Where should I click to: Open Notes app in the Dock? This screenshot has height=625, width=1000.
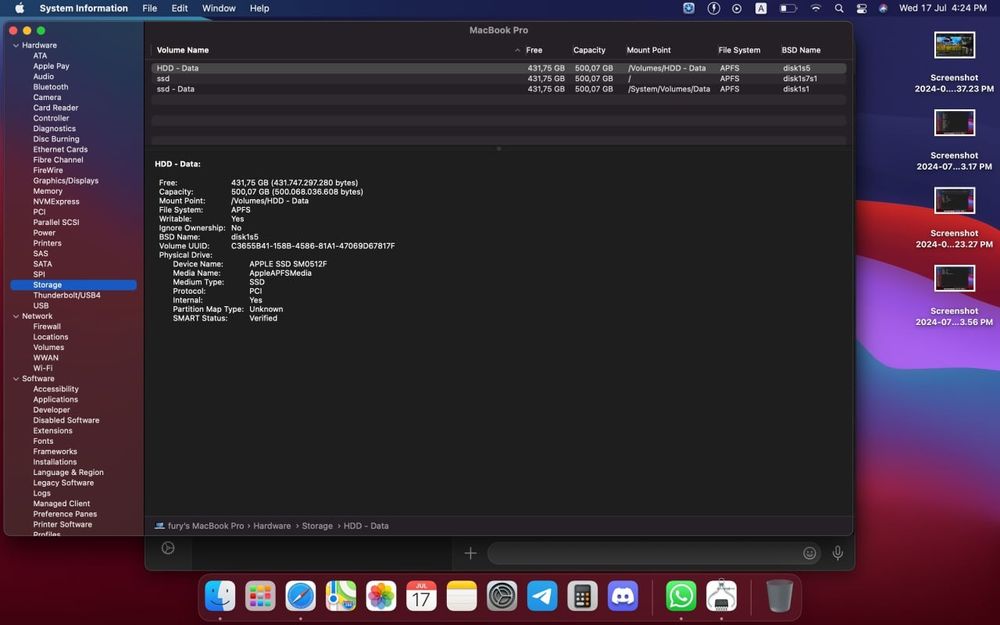[462, 597]
